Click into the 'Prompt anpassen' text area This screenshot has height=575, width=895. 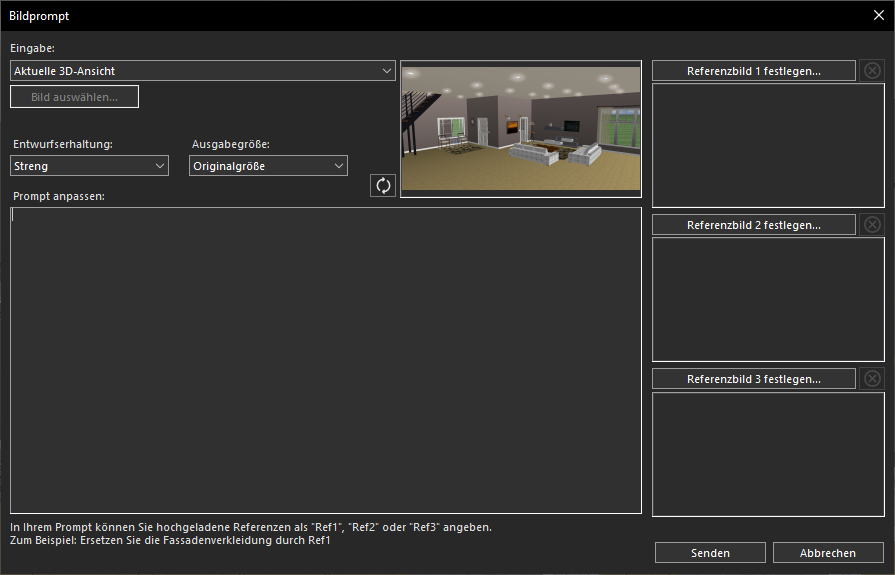coord(326,360)
